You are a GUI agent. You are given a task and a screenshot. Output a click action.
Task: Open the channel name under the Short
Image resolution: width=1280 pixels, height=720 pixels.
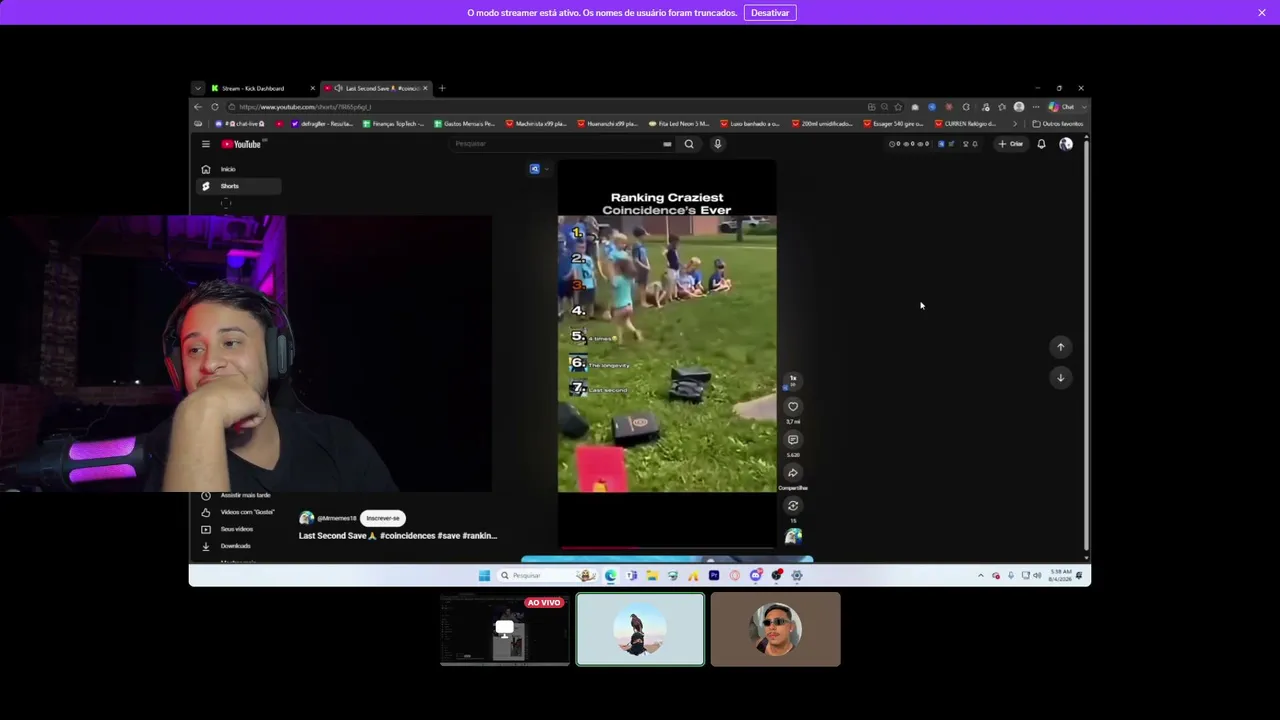click(337, 518)
